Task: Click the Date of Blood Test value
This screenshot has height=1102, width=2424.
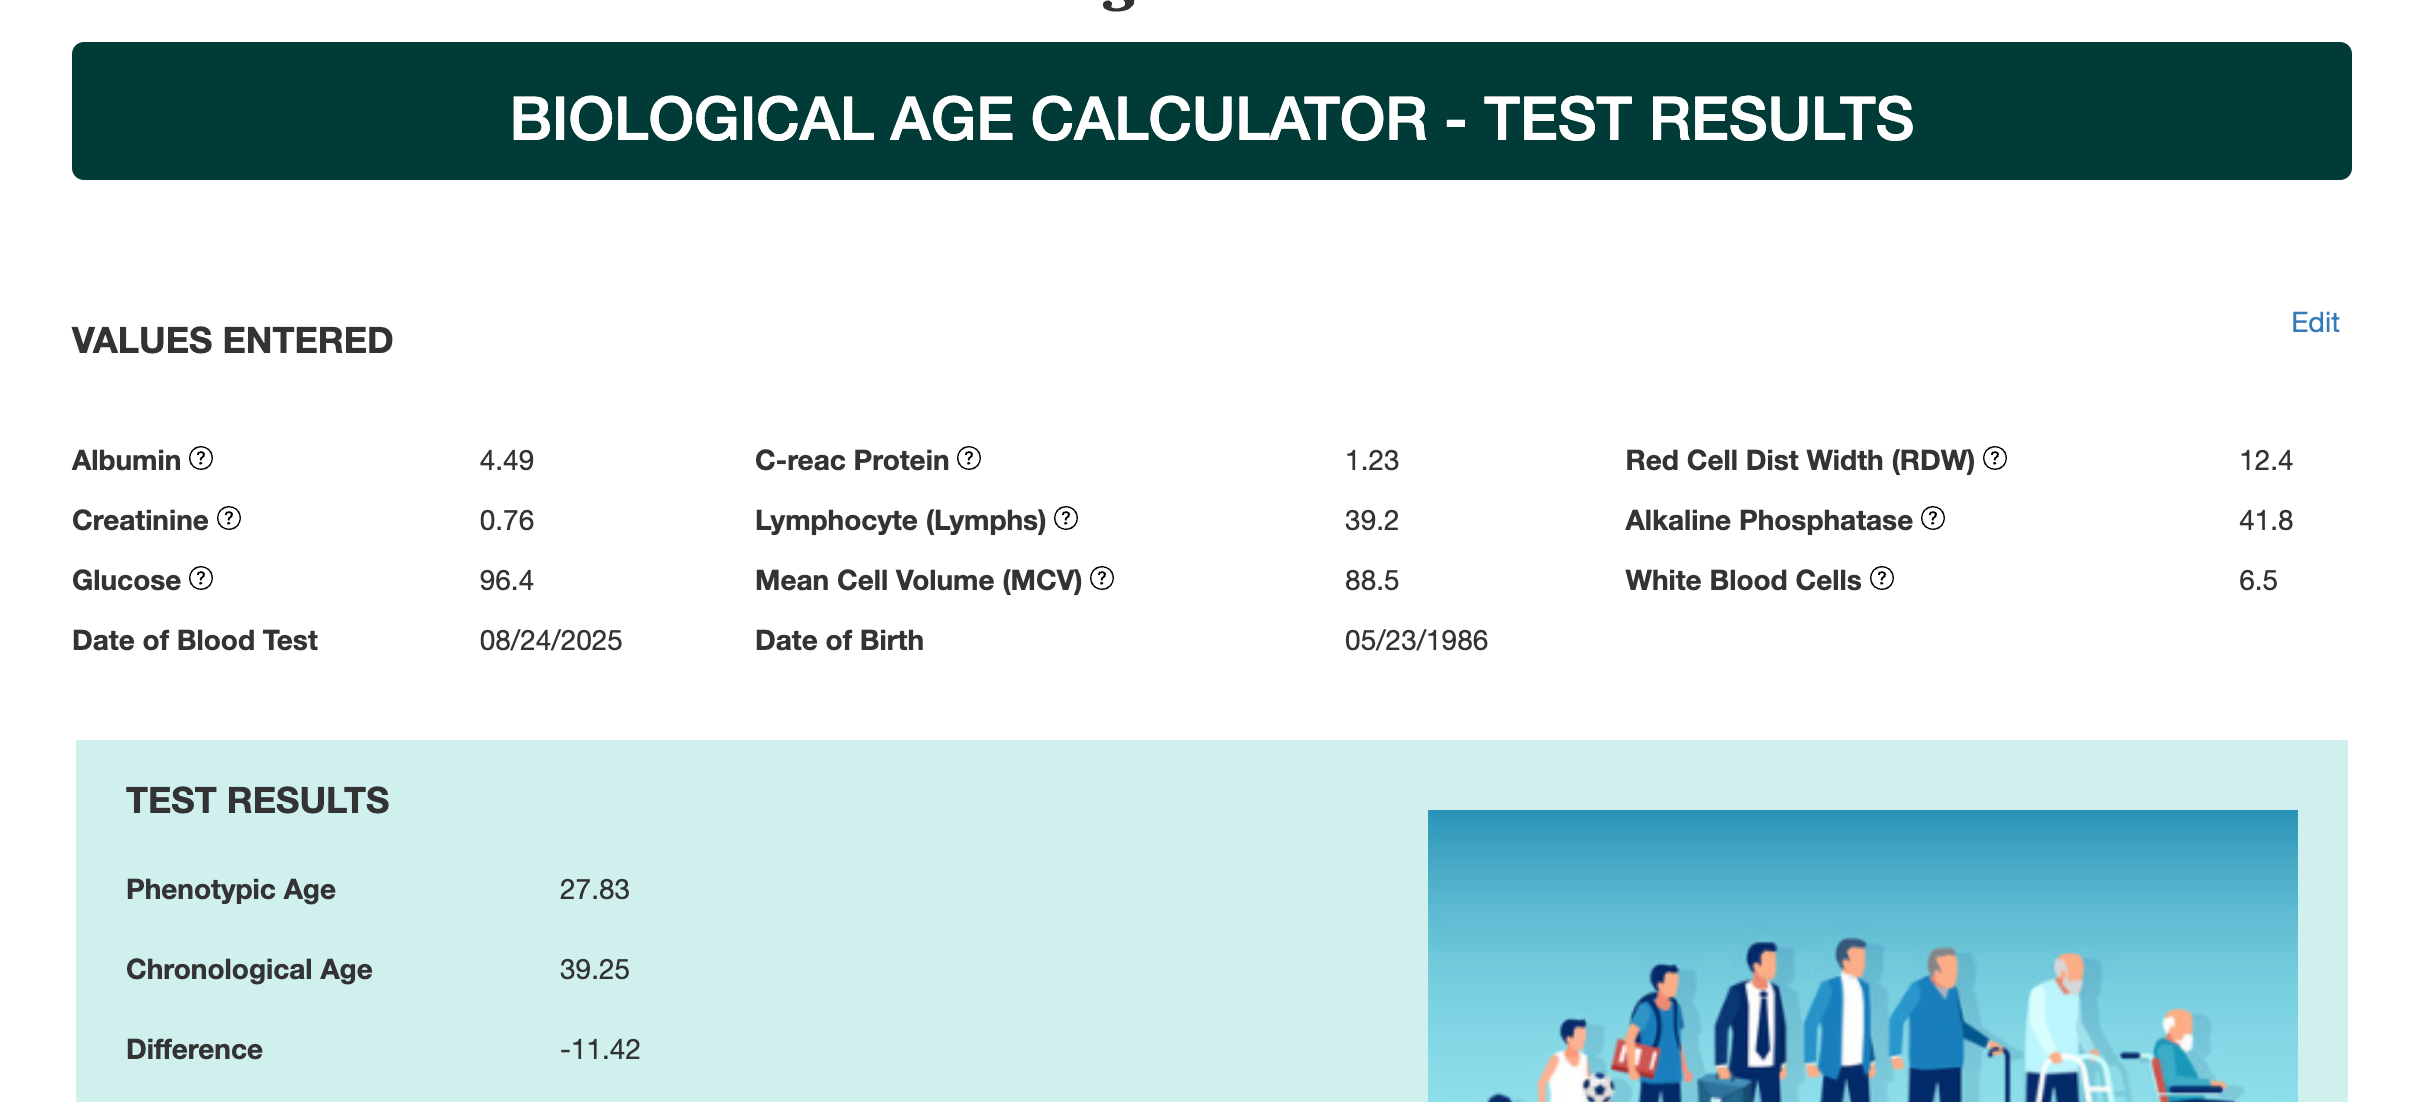Action: tap(550, 640)
